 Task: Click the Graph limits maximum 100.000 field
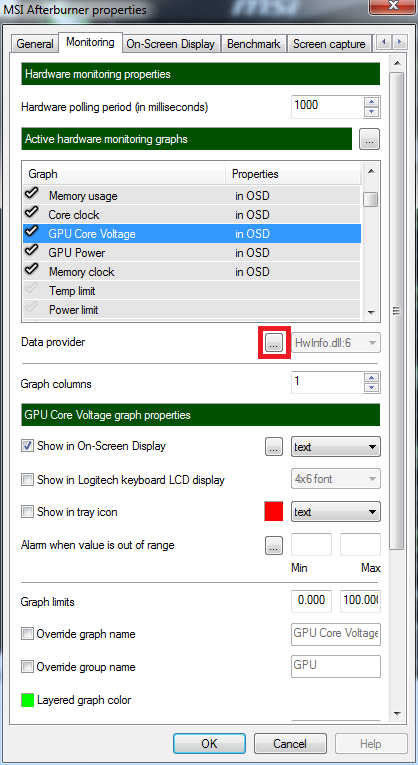tap(360, 602)
